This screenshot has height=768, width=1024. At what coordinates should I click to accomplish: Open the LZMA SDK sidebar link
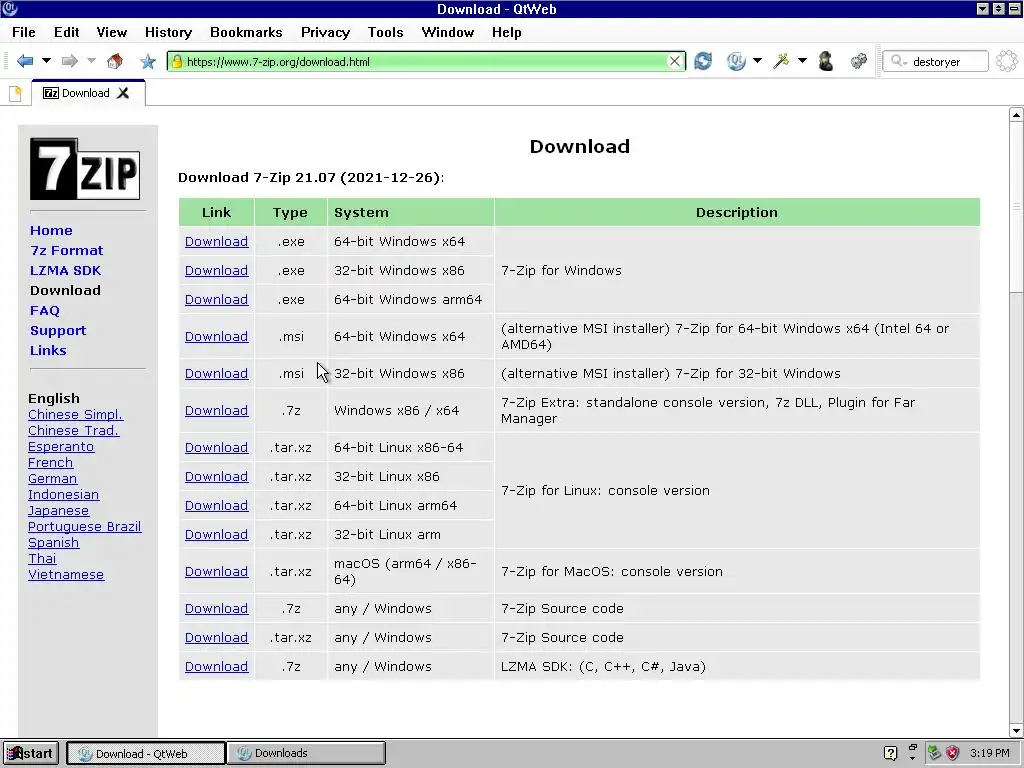pos(65,270)
